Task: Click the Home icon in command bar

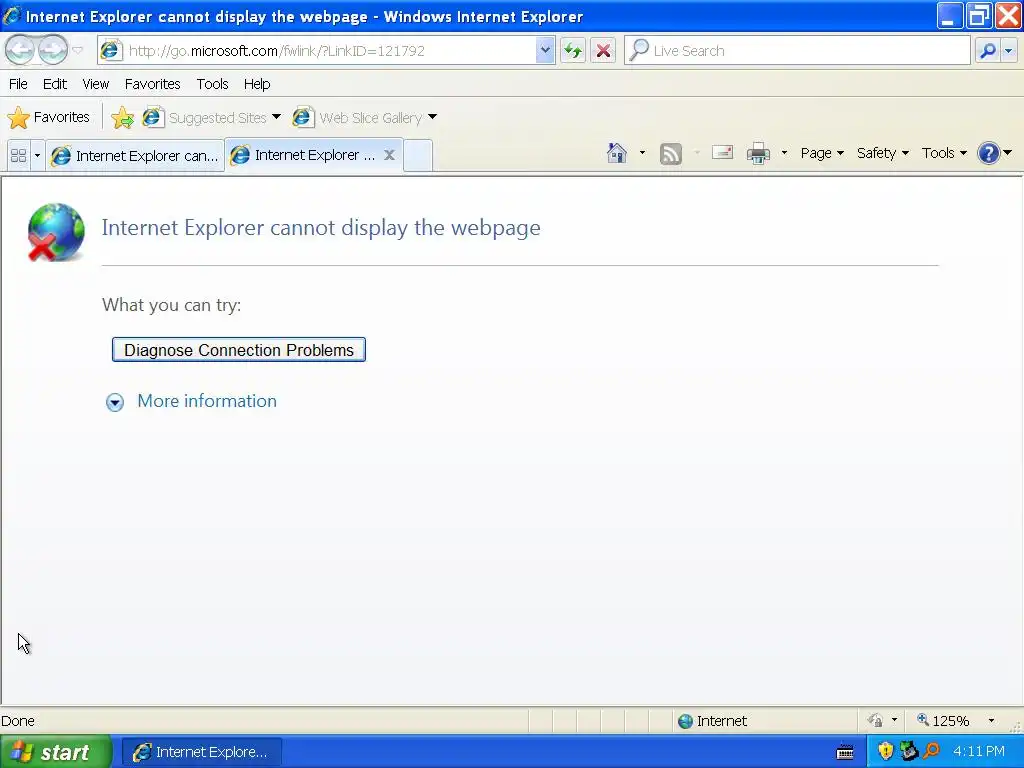Action: [616, 153]
